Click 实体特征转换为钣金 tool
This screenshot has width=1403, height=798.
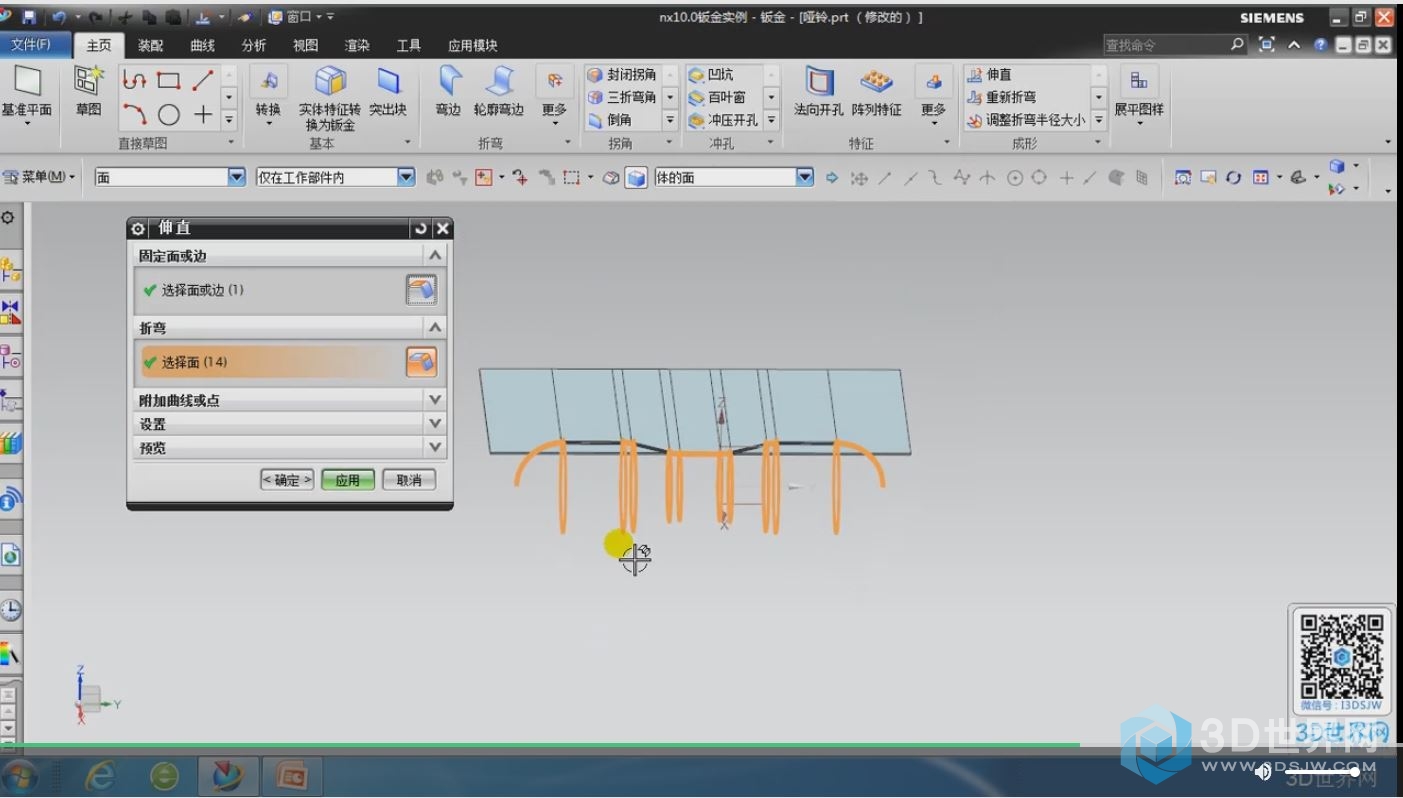[x=330, y=98]
